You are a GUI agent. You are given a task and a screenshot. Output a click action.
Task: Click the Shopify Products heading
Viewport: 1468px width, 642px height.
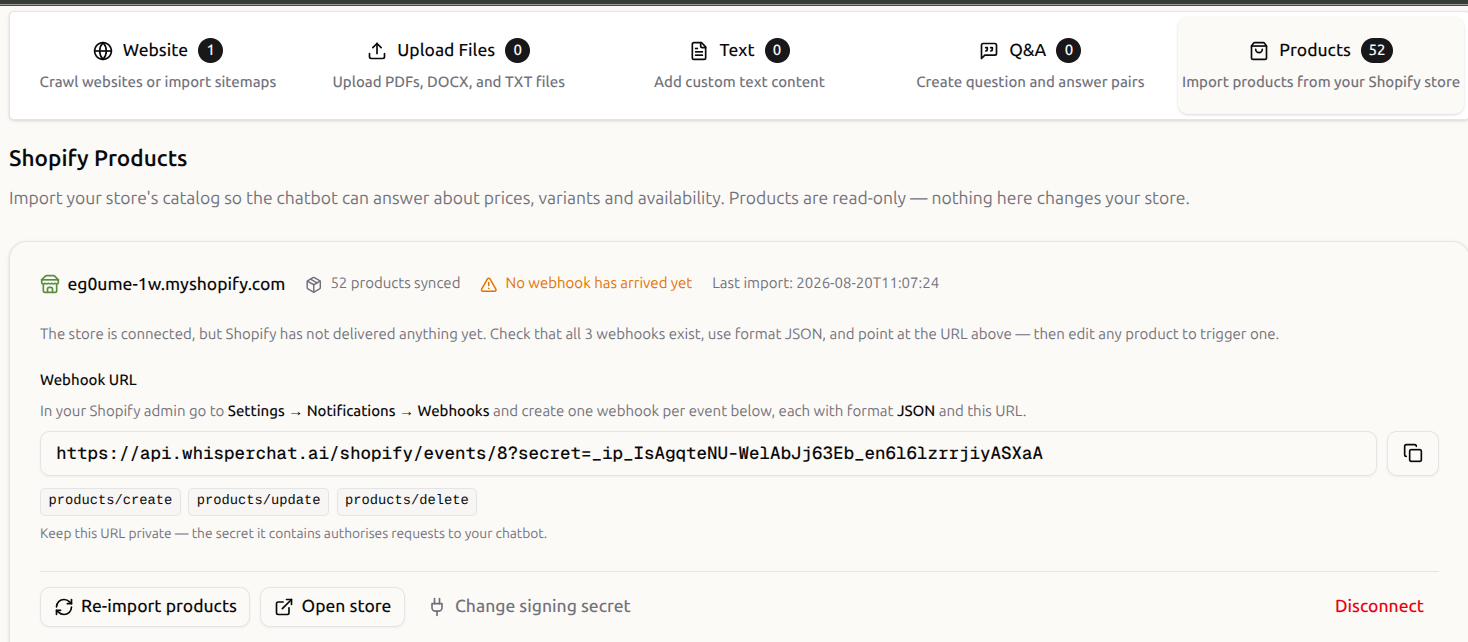coord(98,158)
